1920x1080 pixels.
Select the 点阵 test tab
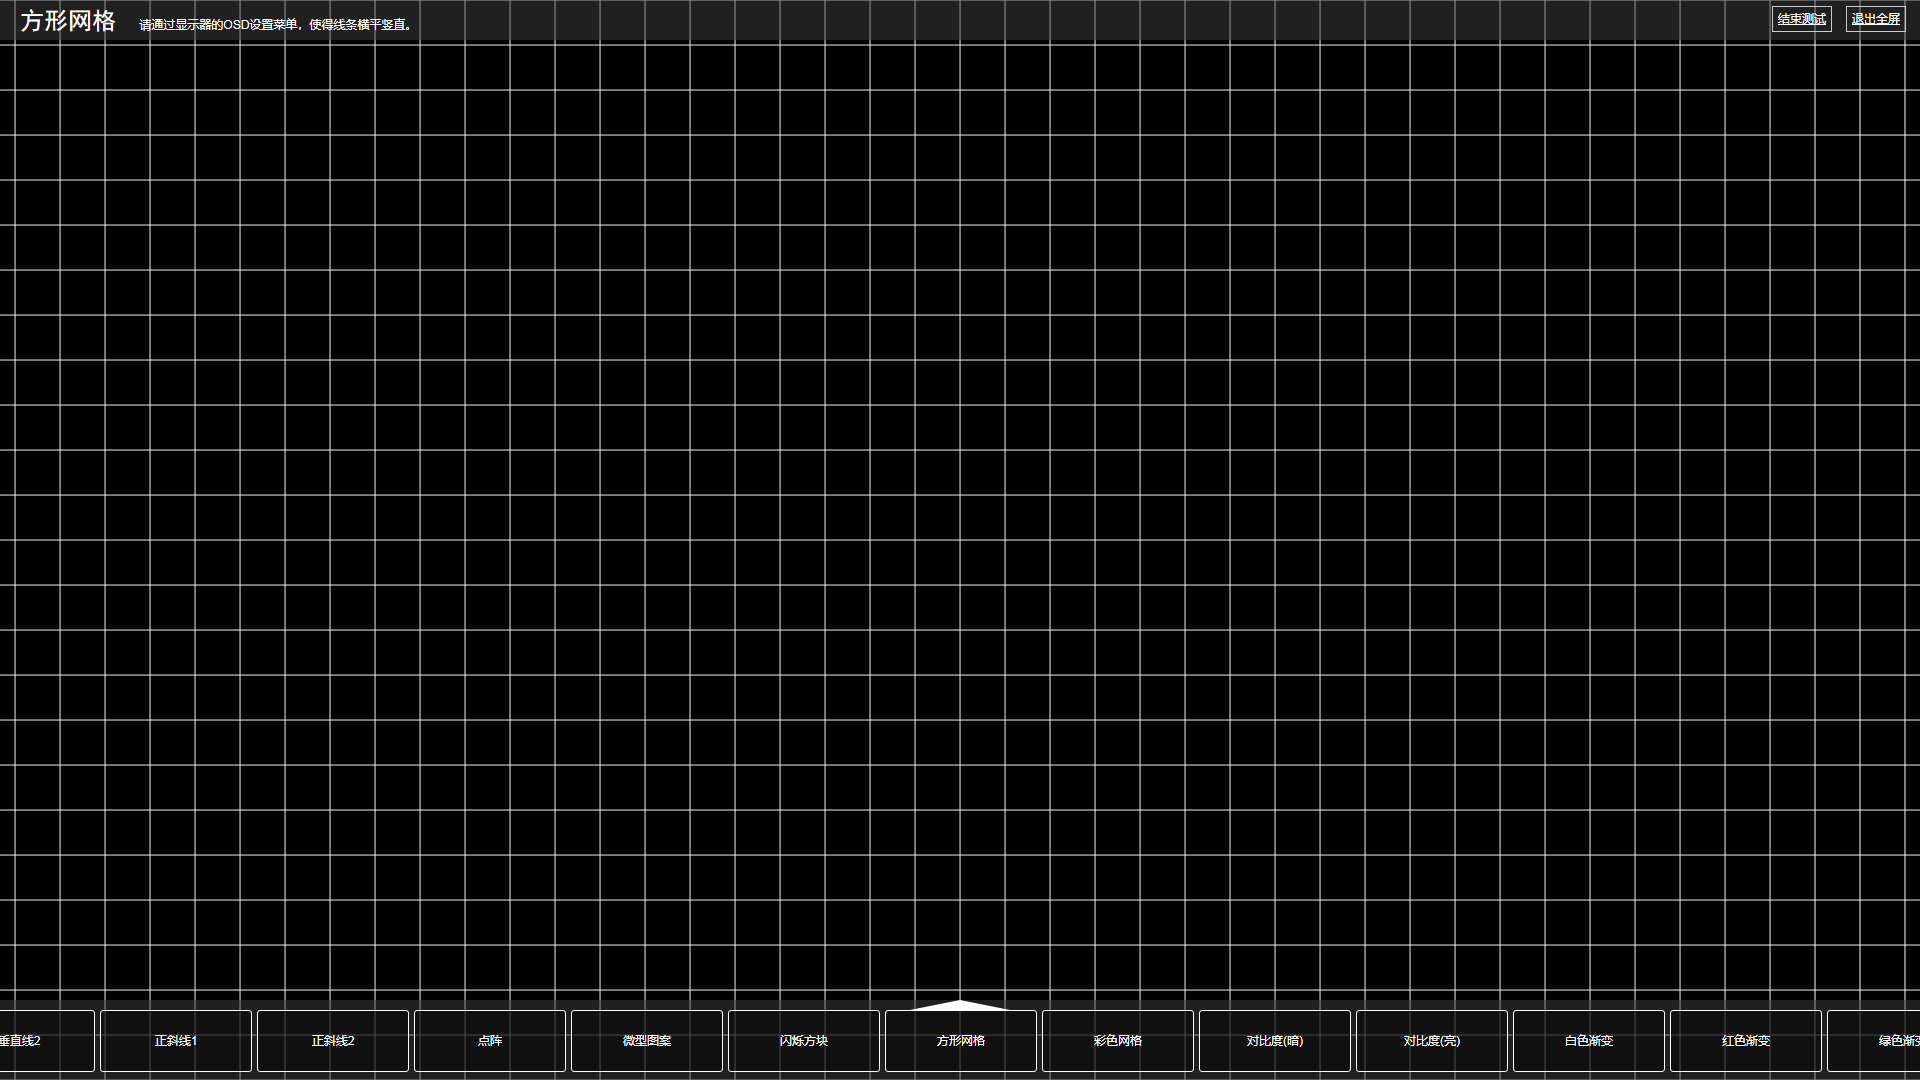pos(490,1041)
